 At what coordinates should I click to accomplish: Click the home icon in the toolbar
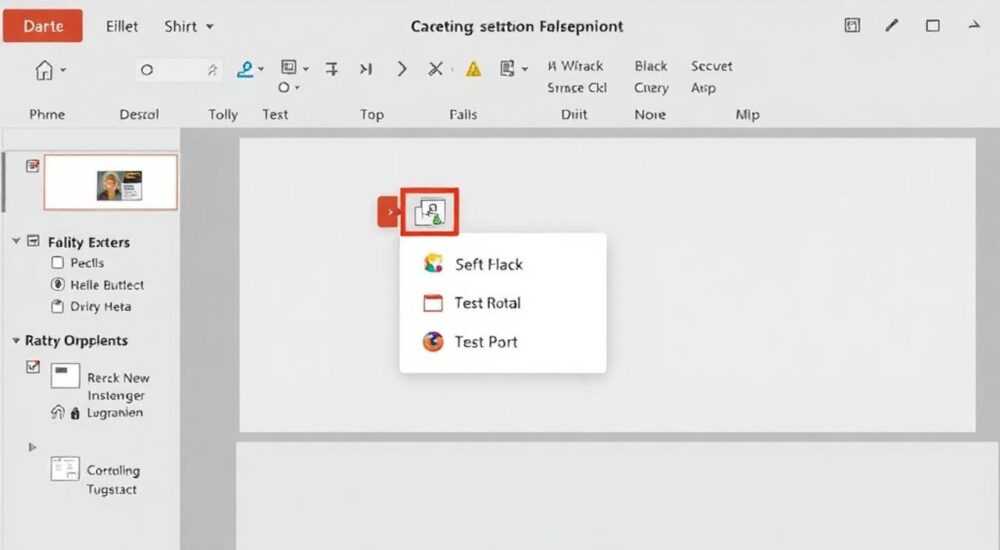[44, 70]
